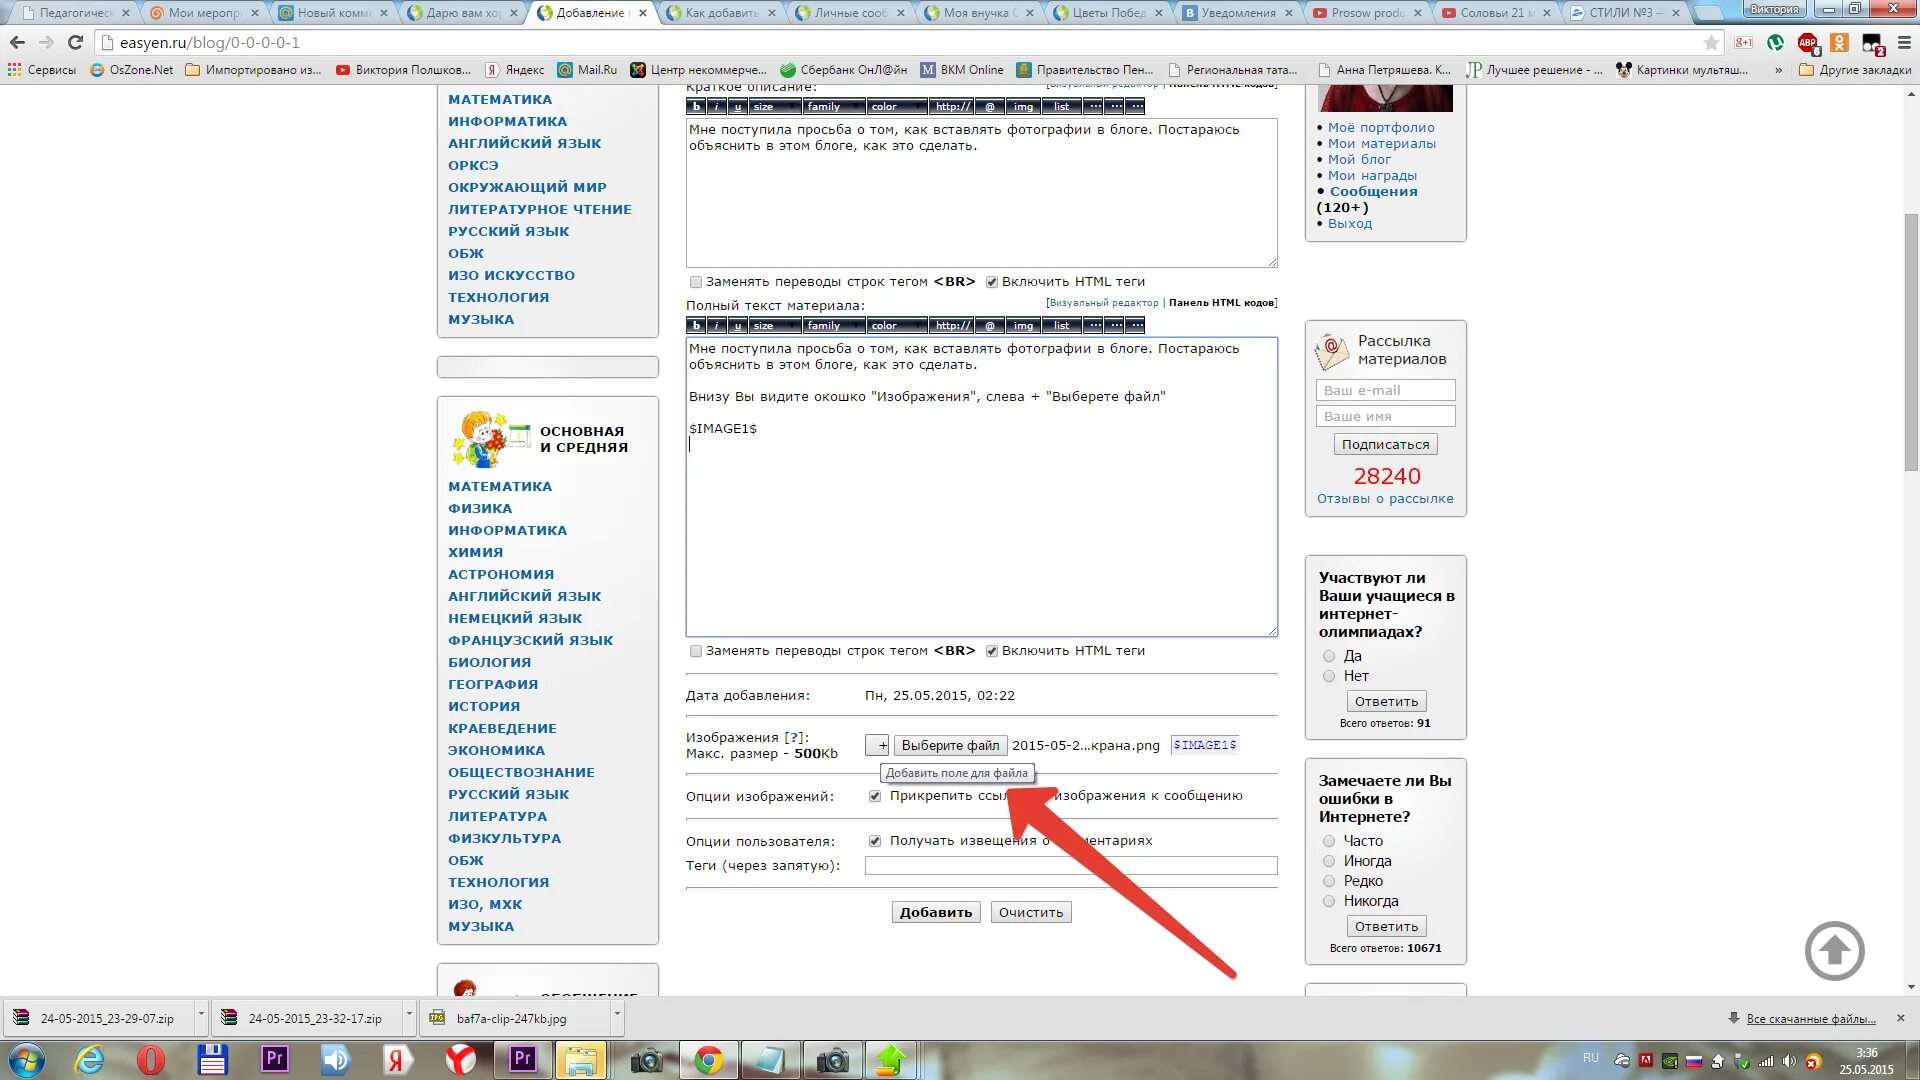
Task: Click 'Ваш e-mail' input field
Action: 1385,391
